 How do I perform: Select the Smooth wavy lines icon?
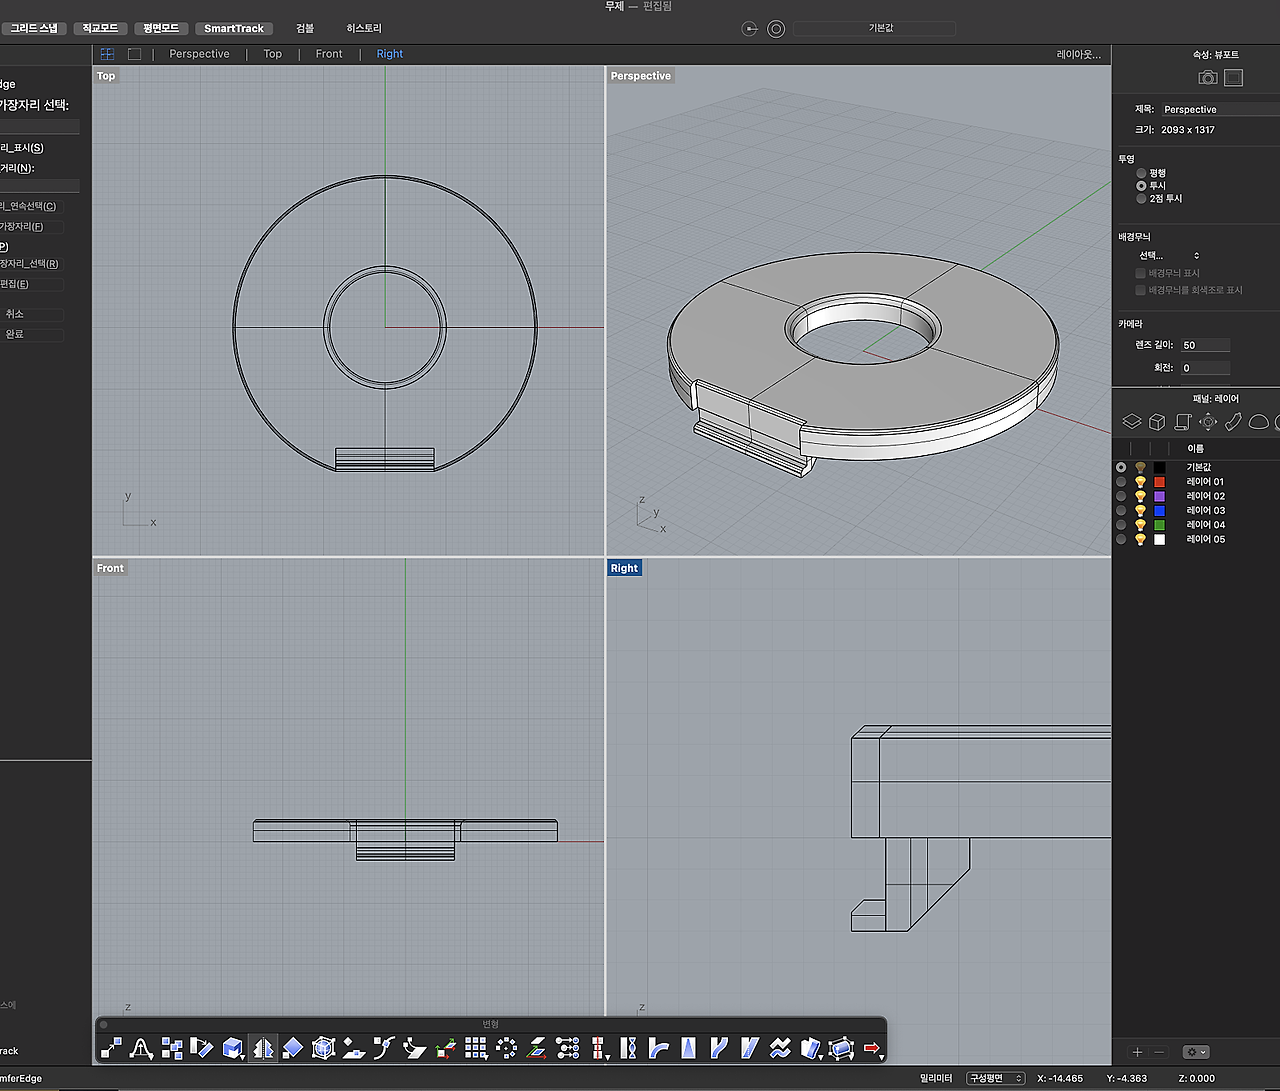(x=780, y=1048)
